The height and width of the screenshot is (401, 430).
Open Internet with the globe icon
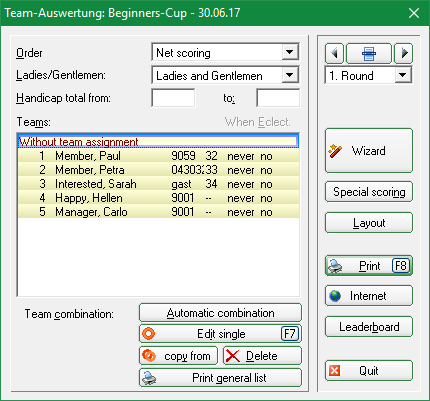(x=369, y=296)
